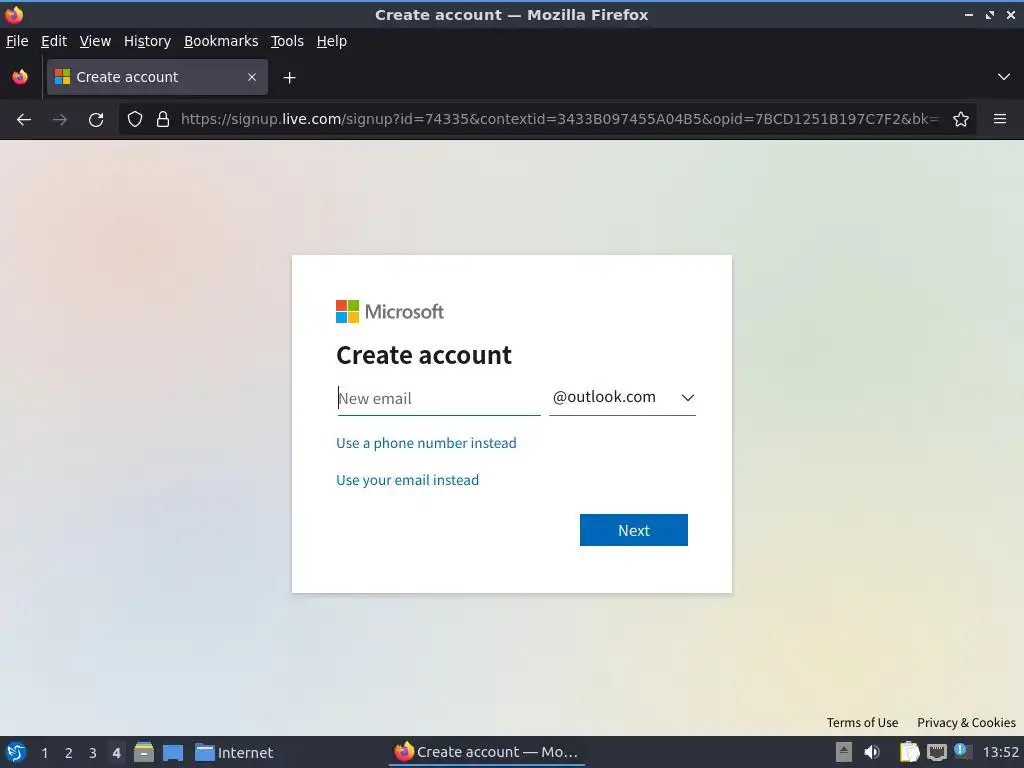This screenshot has height=768, width=1024.
Task: Open the Lubuntu start menu
Action: (16, 752)
